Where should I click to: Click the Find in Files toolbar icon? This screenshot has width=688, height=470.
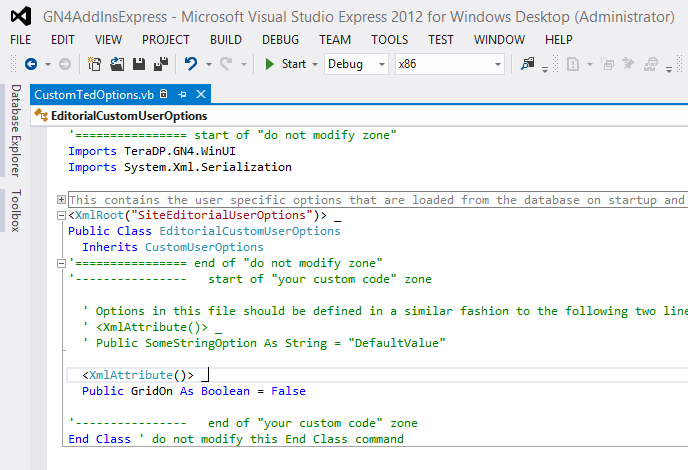(527, 64)
